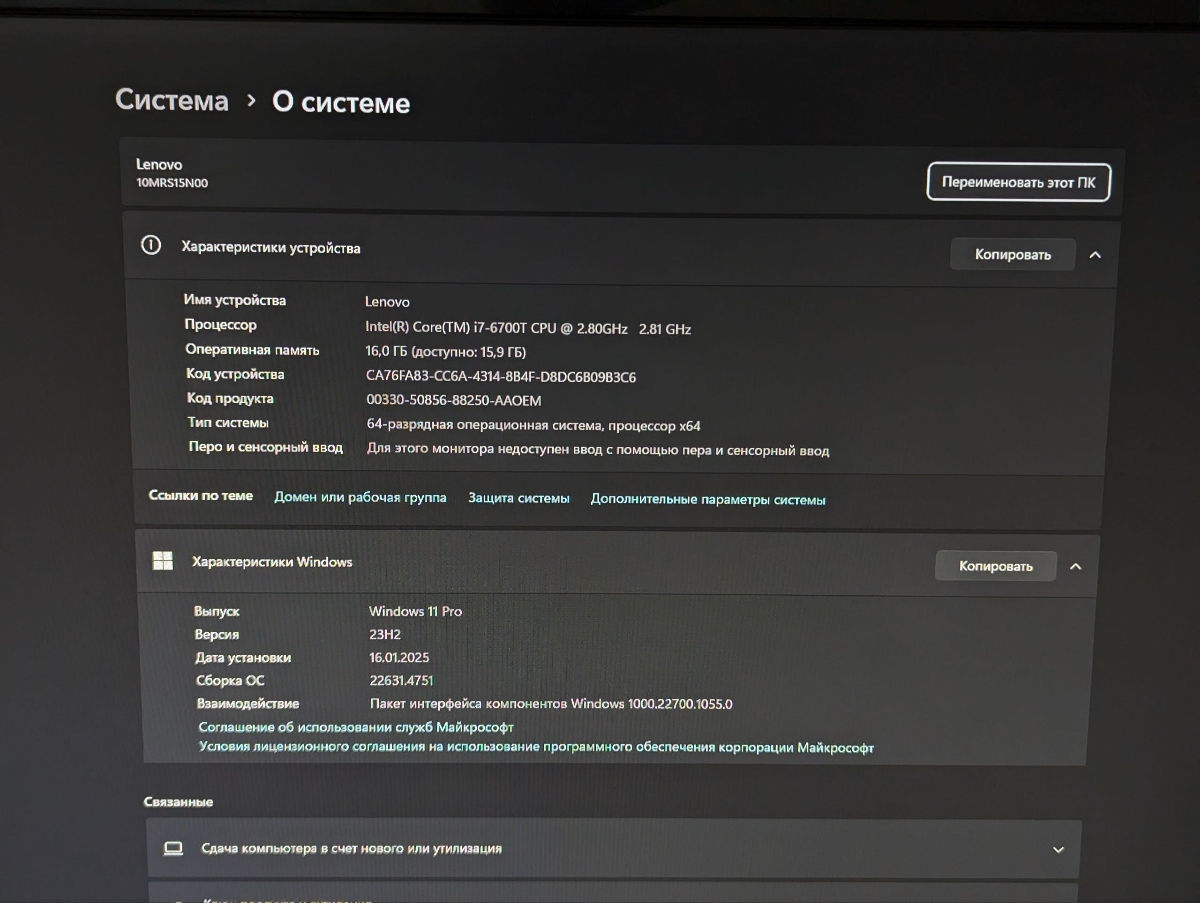This screenshot has width=1200, height=903.
Task: Select the О системе breadcrumb title
Action: click(341, 102)
